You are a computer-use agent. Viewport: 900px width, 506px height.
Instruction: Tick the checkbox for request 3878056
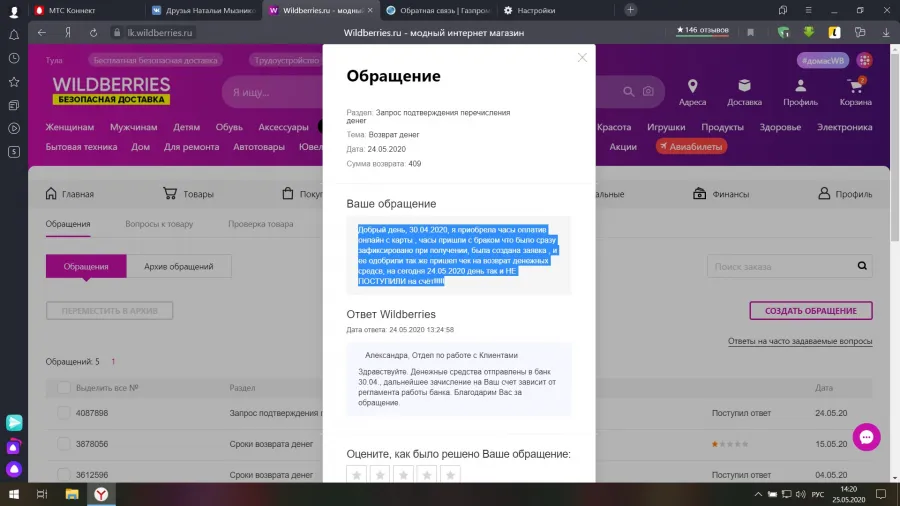tap(64, 444)
